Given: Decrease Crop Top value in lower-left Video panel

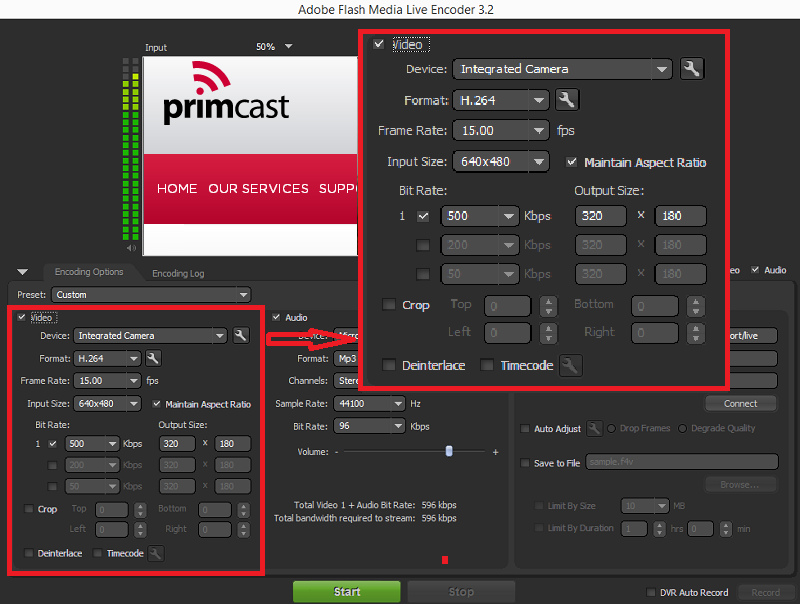Looking at the screenshot, I should [140, 513].
